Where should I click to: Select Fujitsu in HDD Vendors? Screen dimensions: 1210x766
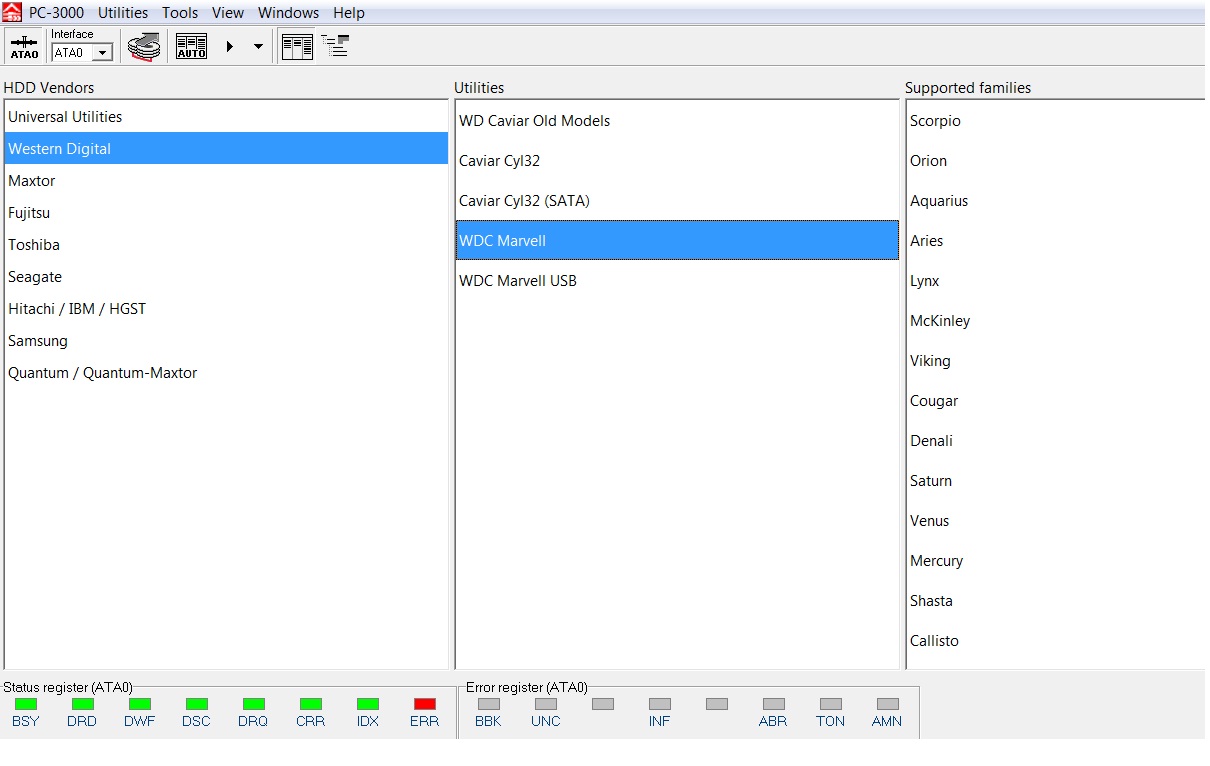226,213
